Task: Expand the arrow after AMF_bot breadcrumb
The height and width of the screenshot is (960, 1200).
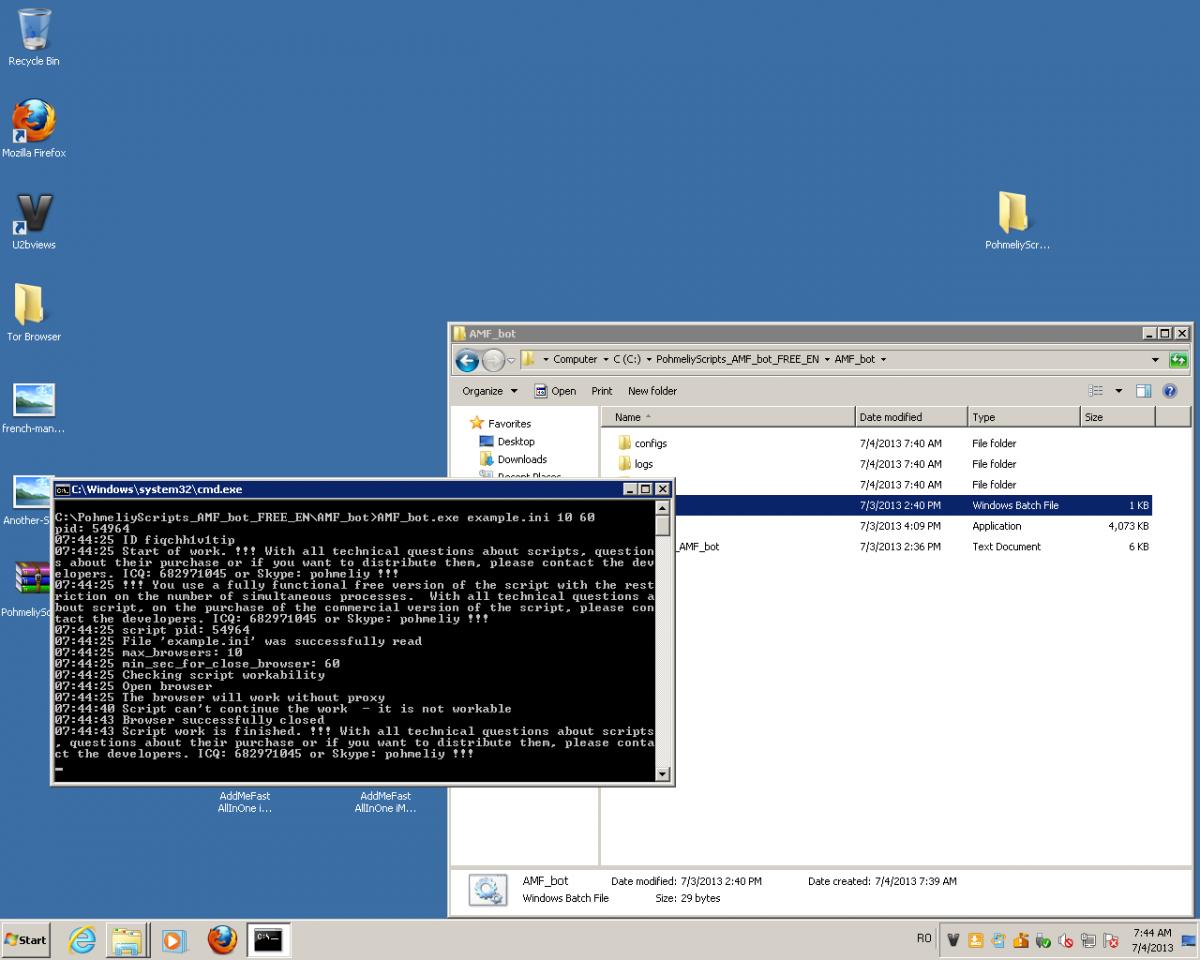Action: 883,359
